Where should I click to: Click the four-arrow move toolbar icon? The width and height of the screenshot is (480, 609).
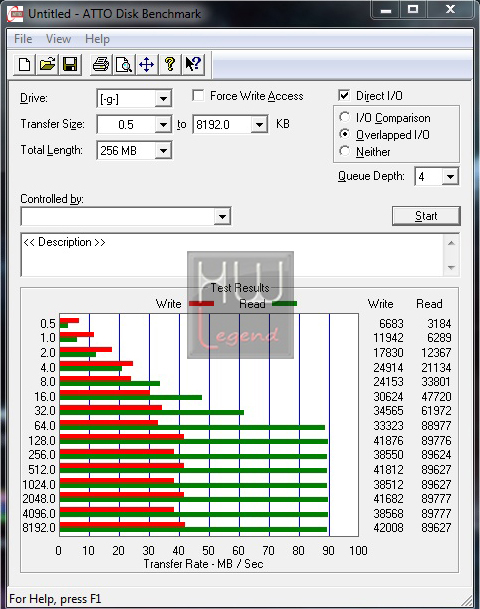click(x=146, y=64)
